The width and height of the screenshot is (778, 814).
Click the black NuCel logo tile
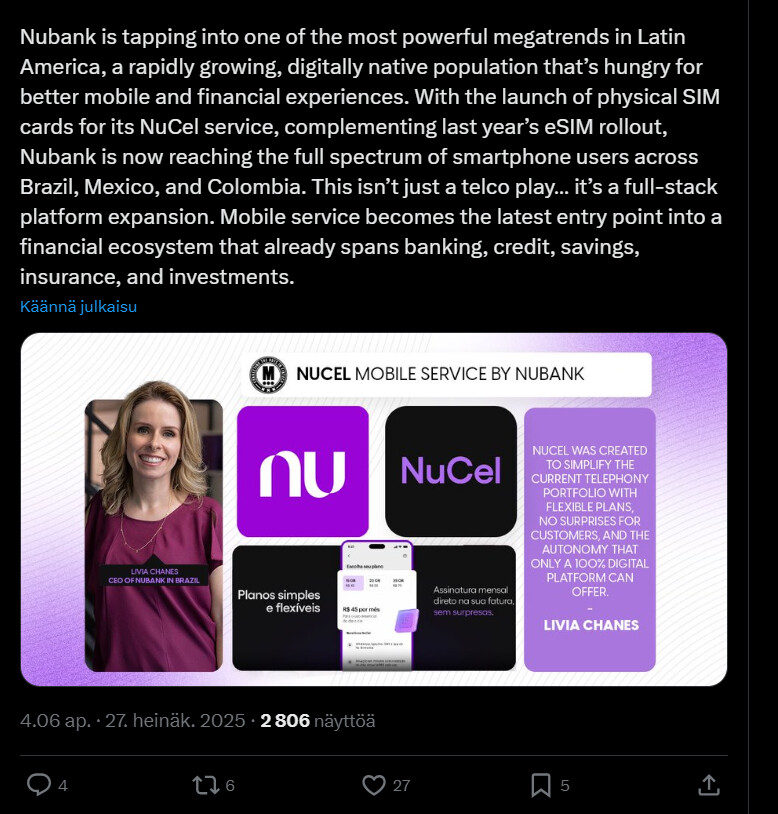point(450,471)
